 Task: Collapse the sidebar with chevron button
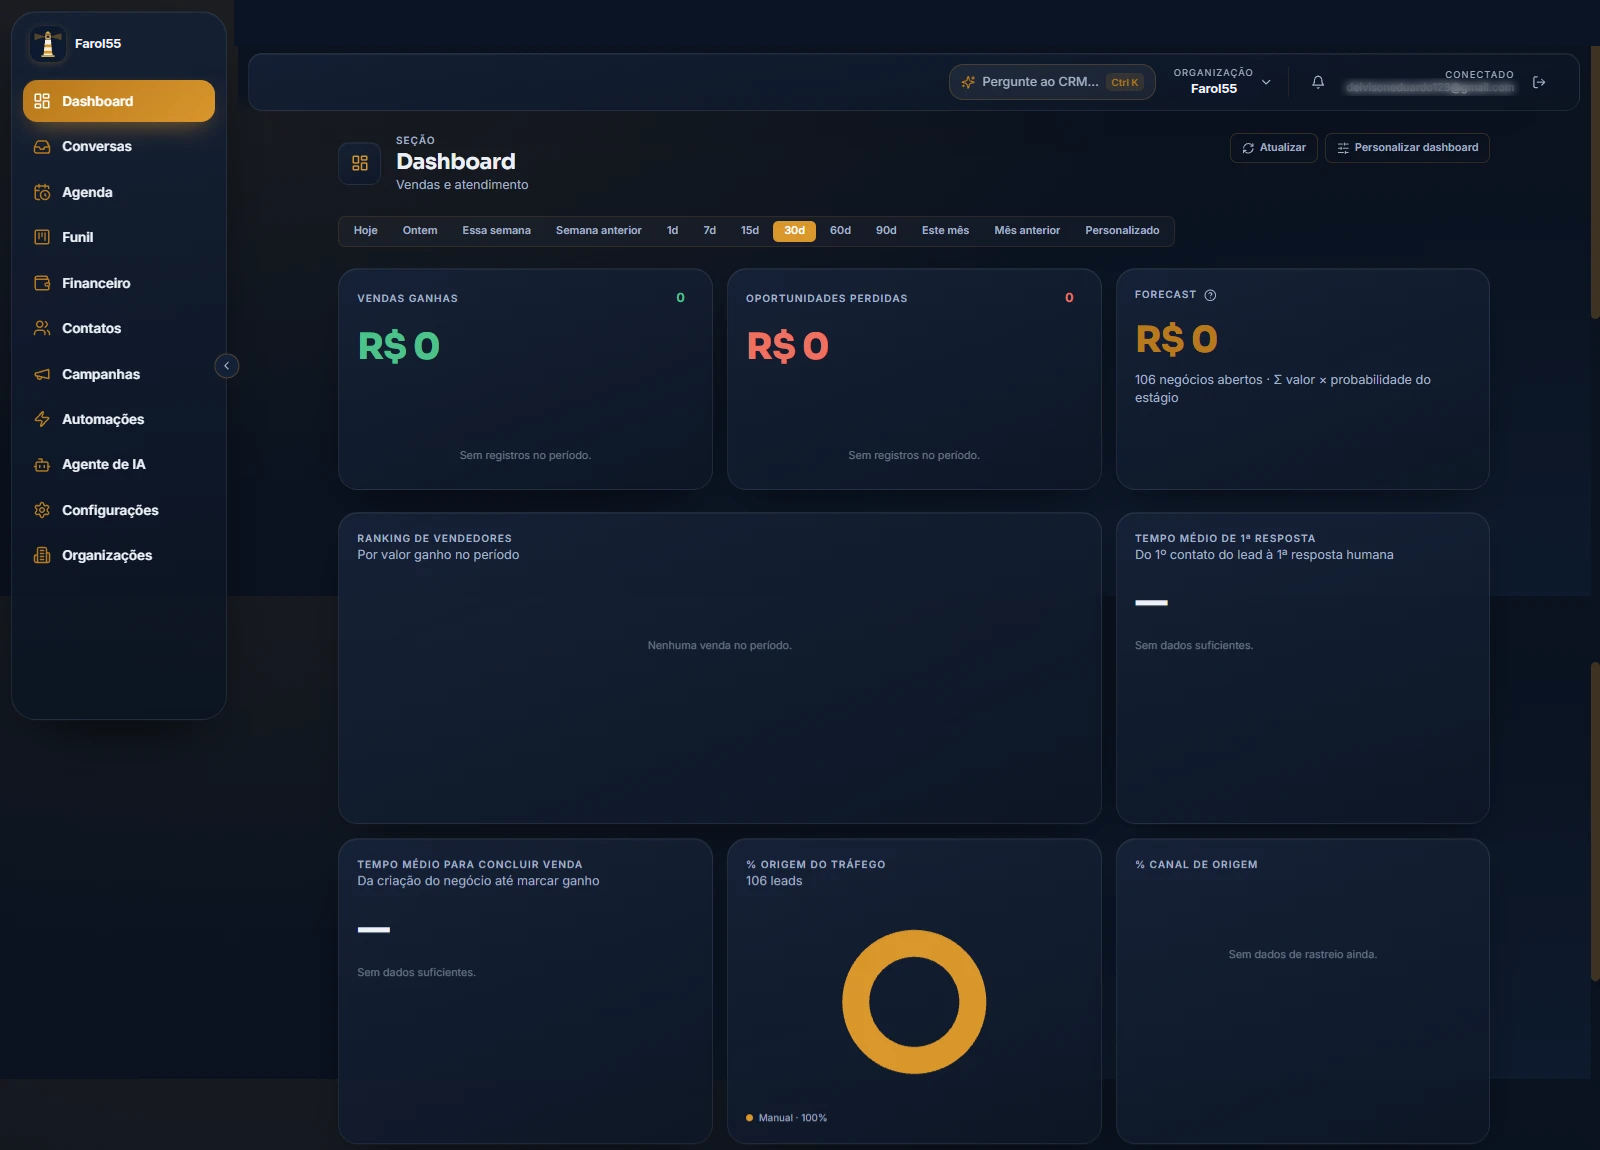pyautogui.click(x=227, y=366)
